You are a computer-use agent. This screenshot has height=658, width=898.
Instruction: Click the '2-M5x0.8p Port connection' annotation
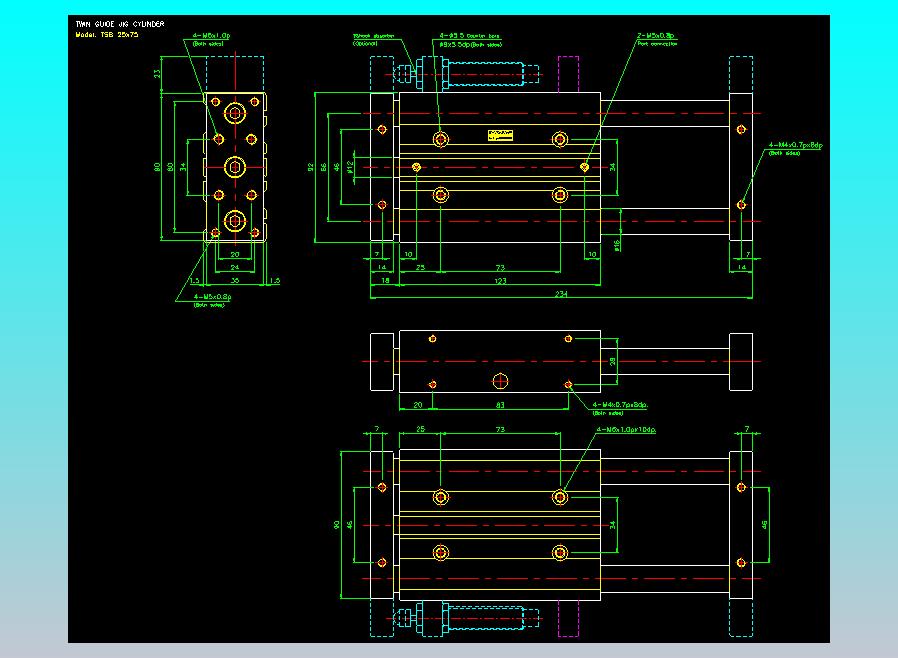656,39
